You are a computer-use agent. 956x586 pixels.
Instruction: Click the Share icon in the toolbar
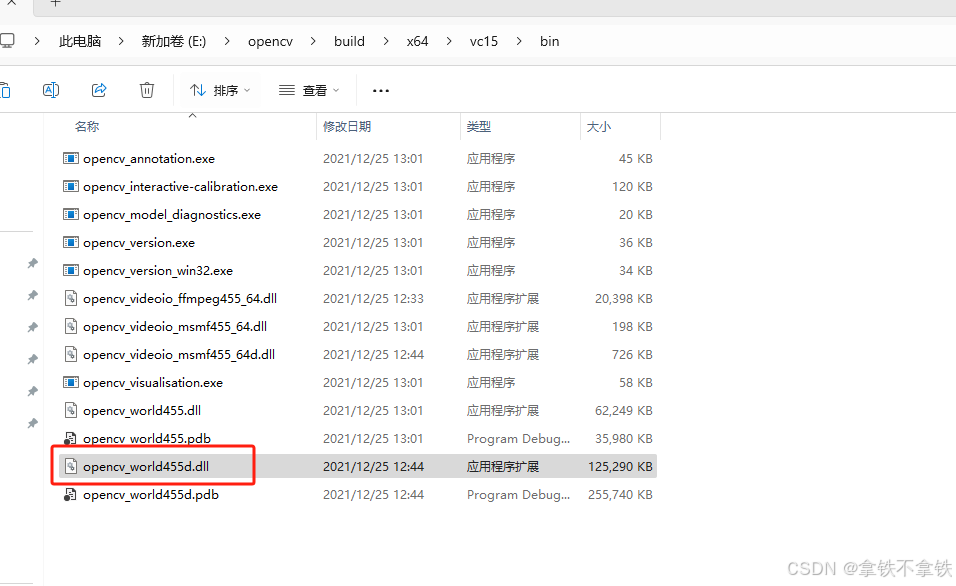pos(98,89)
